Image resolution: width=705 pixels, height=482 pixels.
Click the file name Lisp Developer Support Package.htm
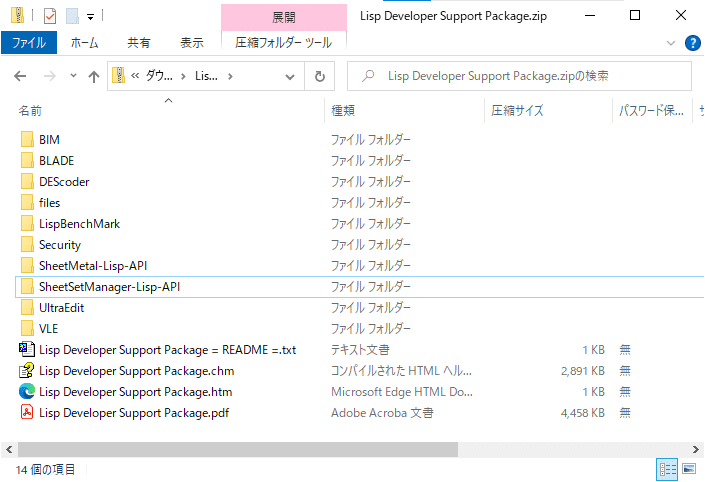136,392
